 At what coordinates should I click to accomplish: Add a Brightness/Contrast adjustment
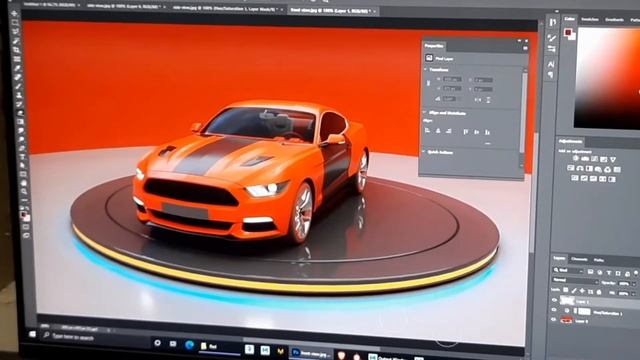coord(575,159)
